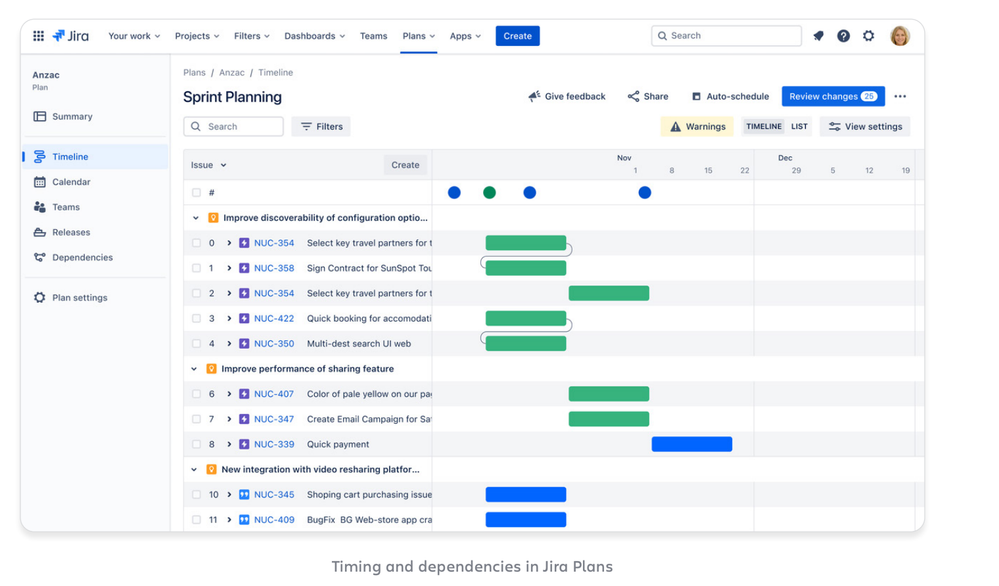Open the Projects dropdown
The image size is (999, 586).
[197, 36]
